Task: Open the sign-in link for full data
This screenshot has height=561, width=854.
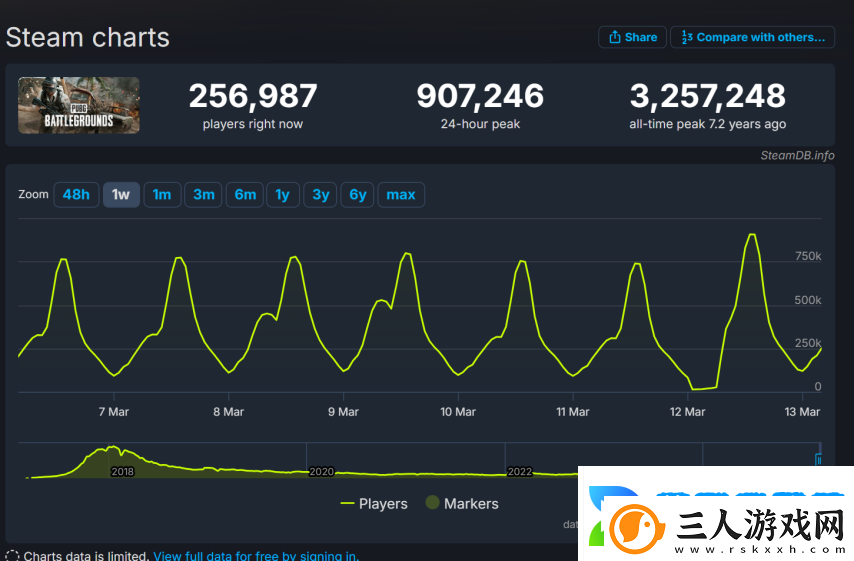Action: point(256,556)
